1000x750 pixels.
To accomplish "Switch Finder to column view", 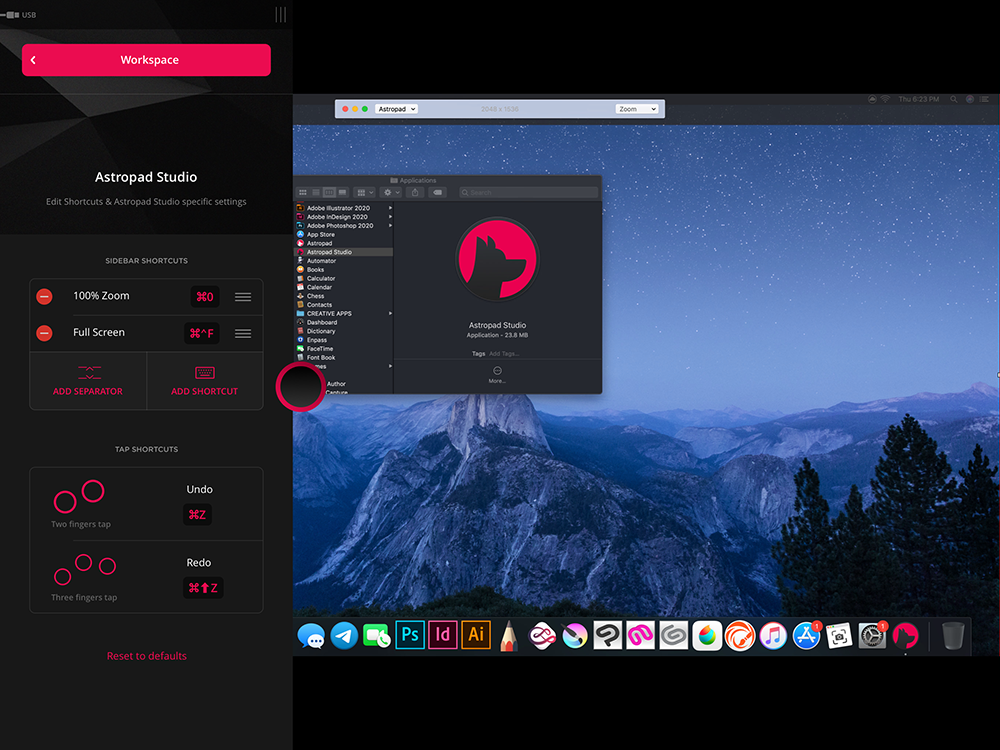I will (329, 192).
